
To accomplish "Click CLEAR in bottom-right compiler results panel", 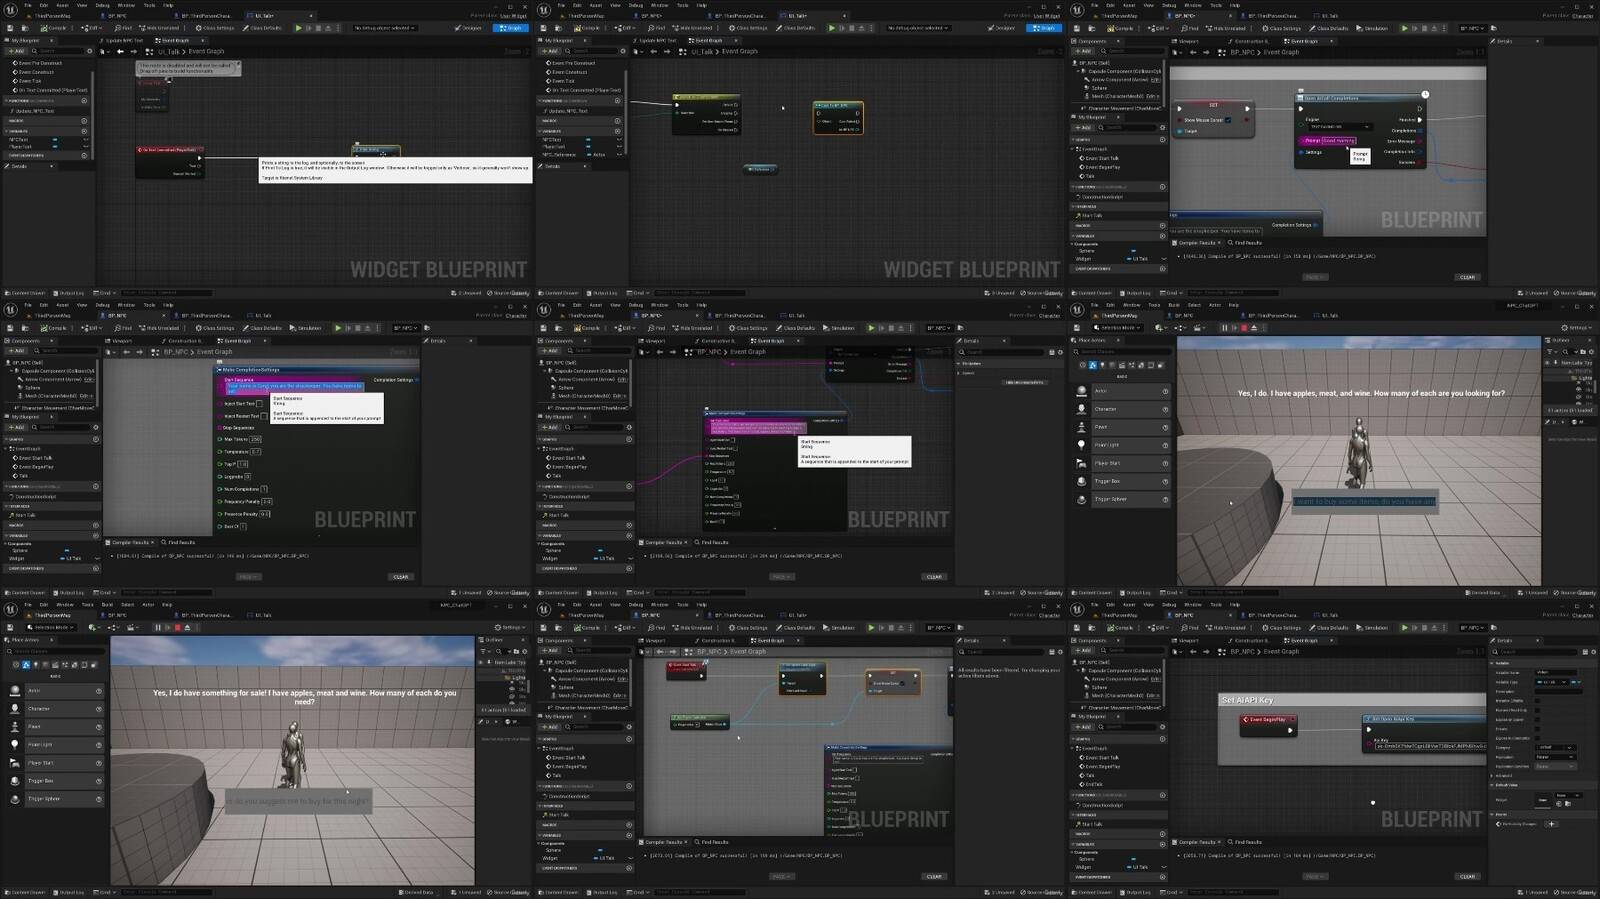I will point(1467,876).
